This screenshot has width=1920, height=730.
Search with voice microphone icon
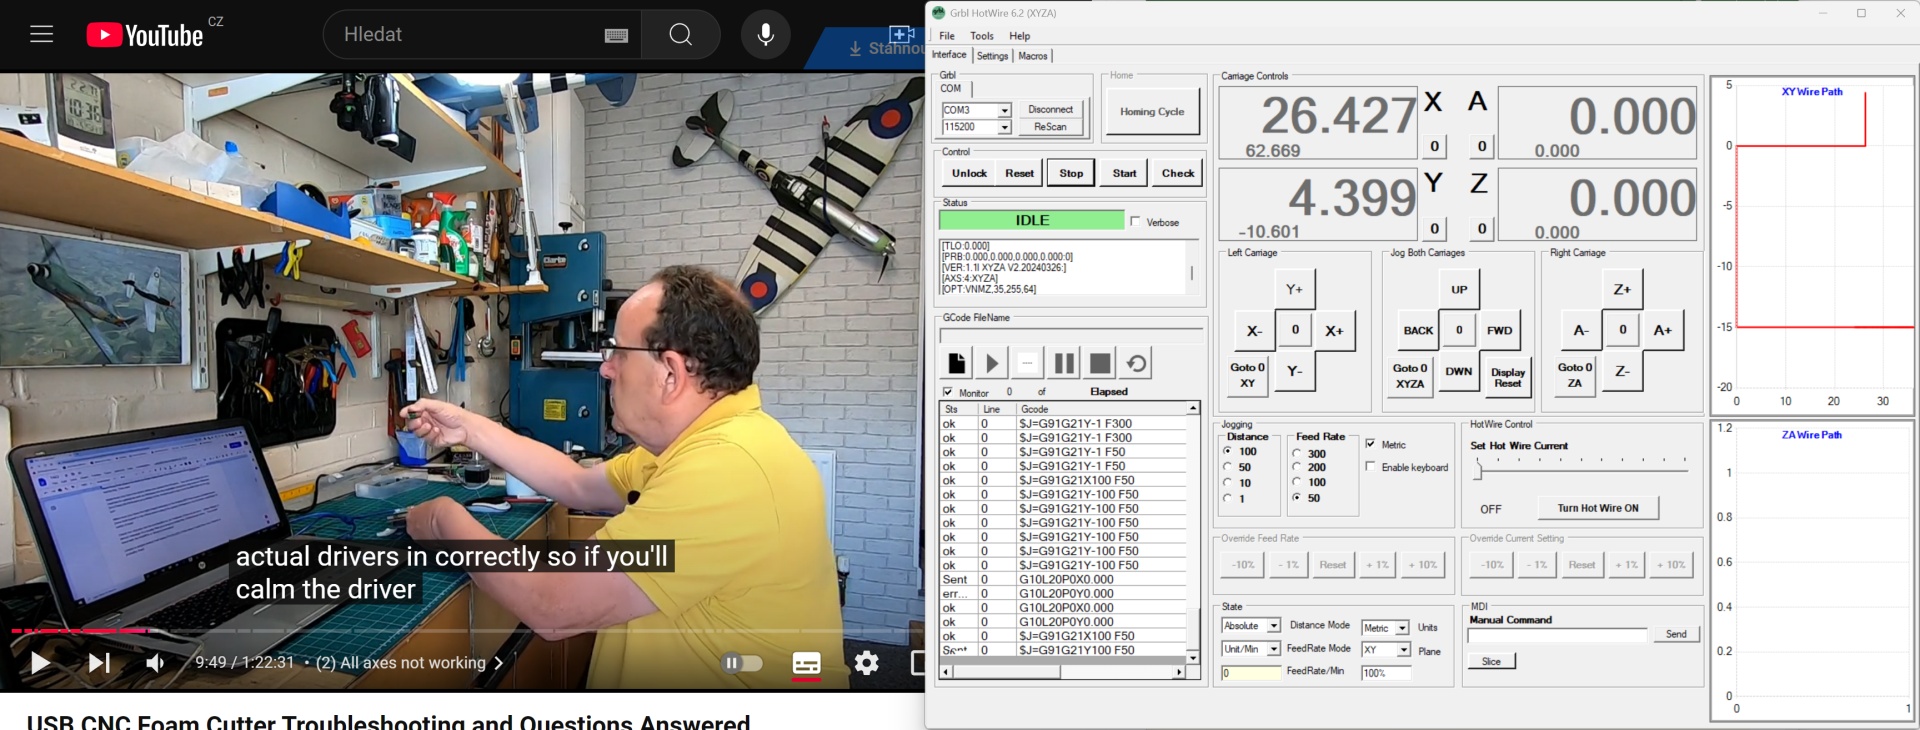point(765,35)
